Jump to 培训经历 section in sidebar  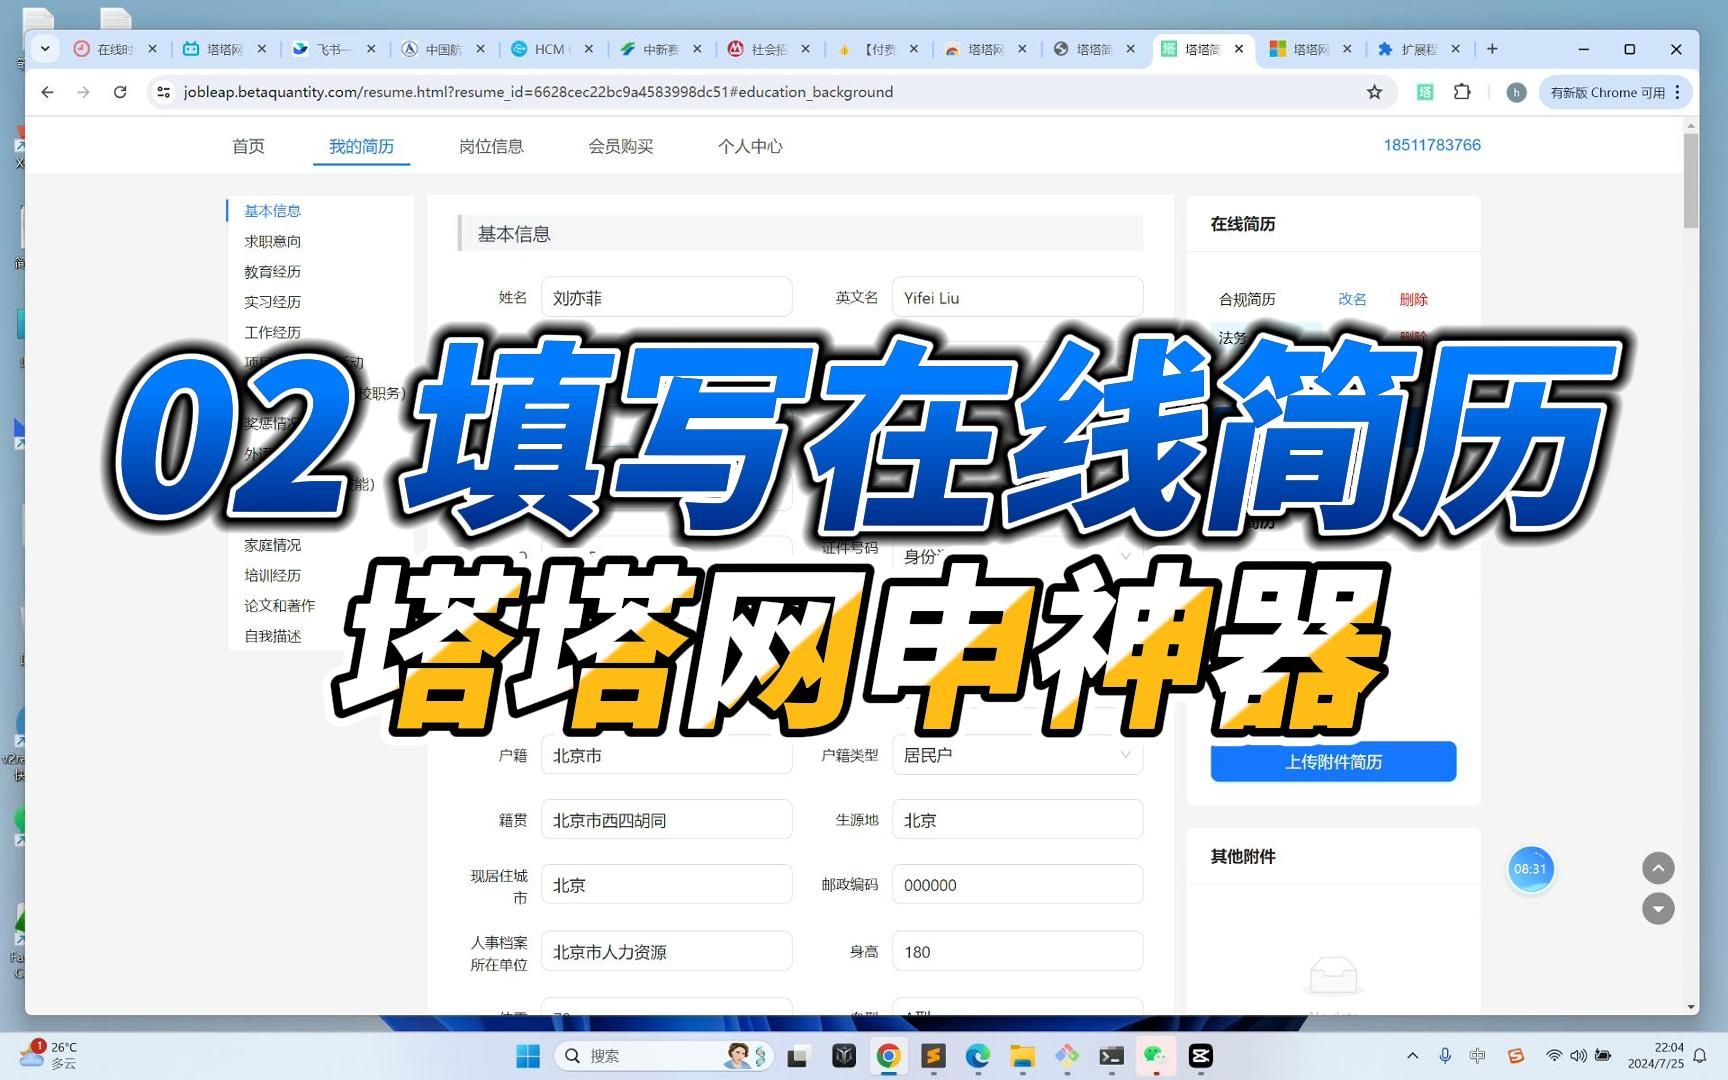click(272, 575)
